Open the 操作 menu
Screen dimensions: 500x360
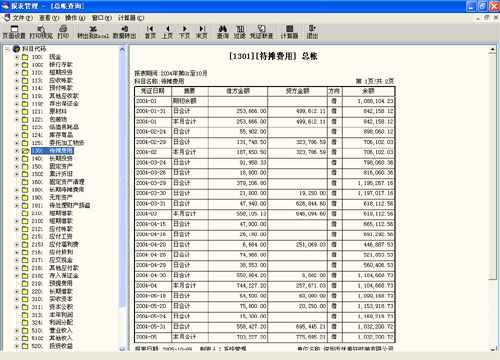click(x=75, y=18)
